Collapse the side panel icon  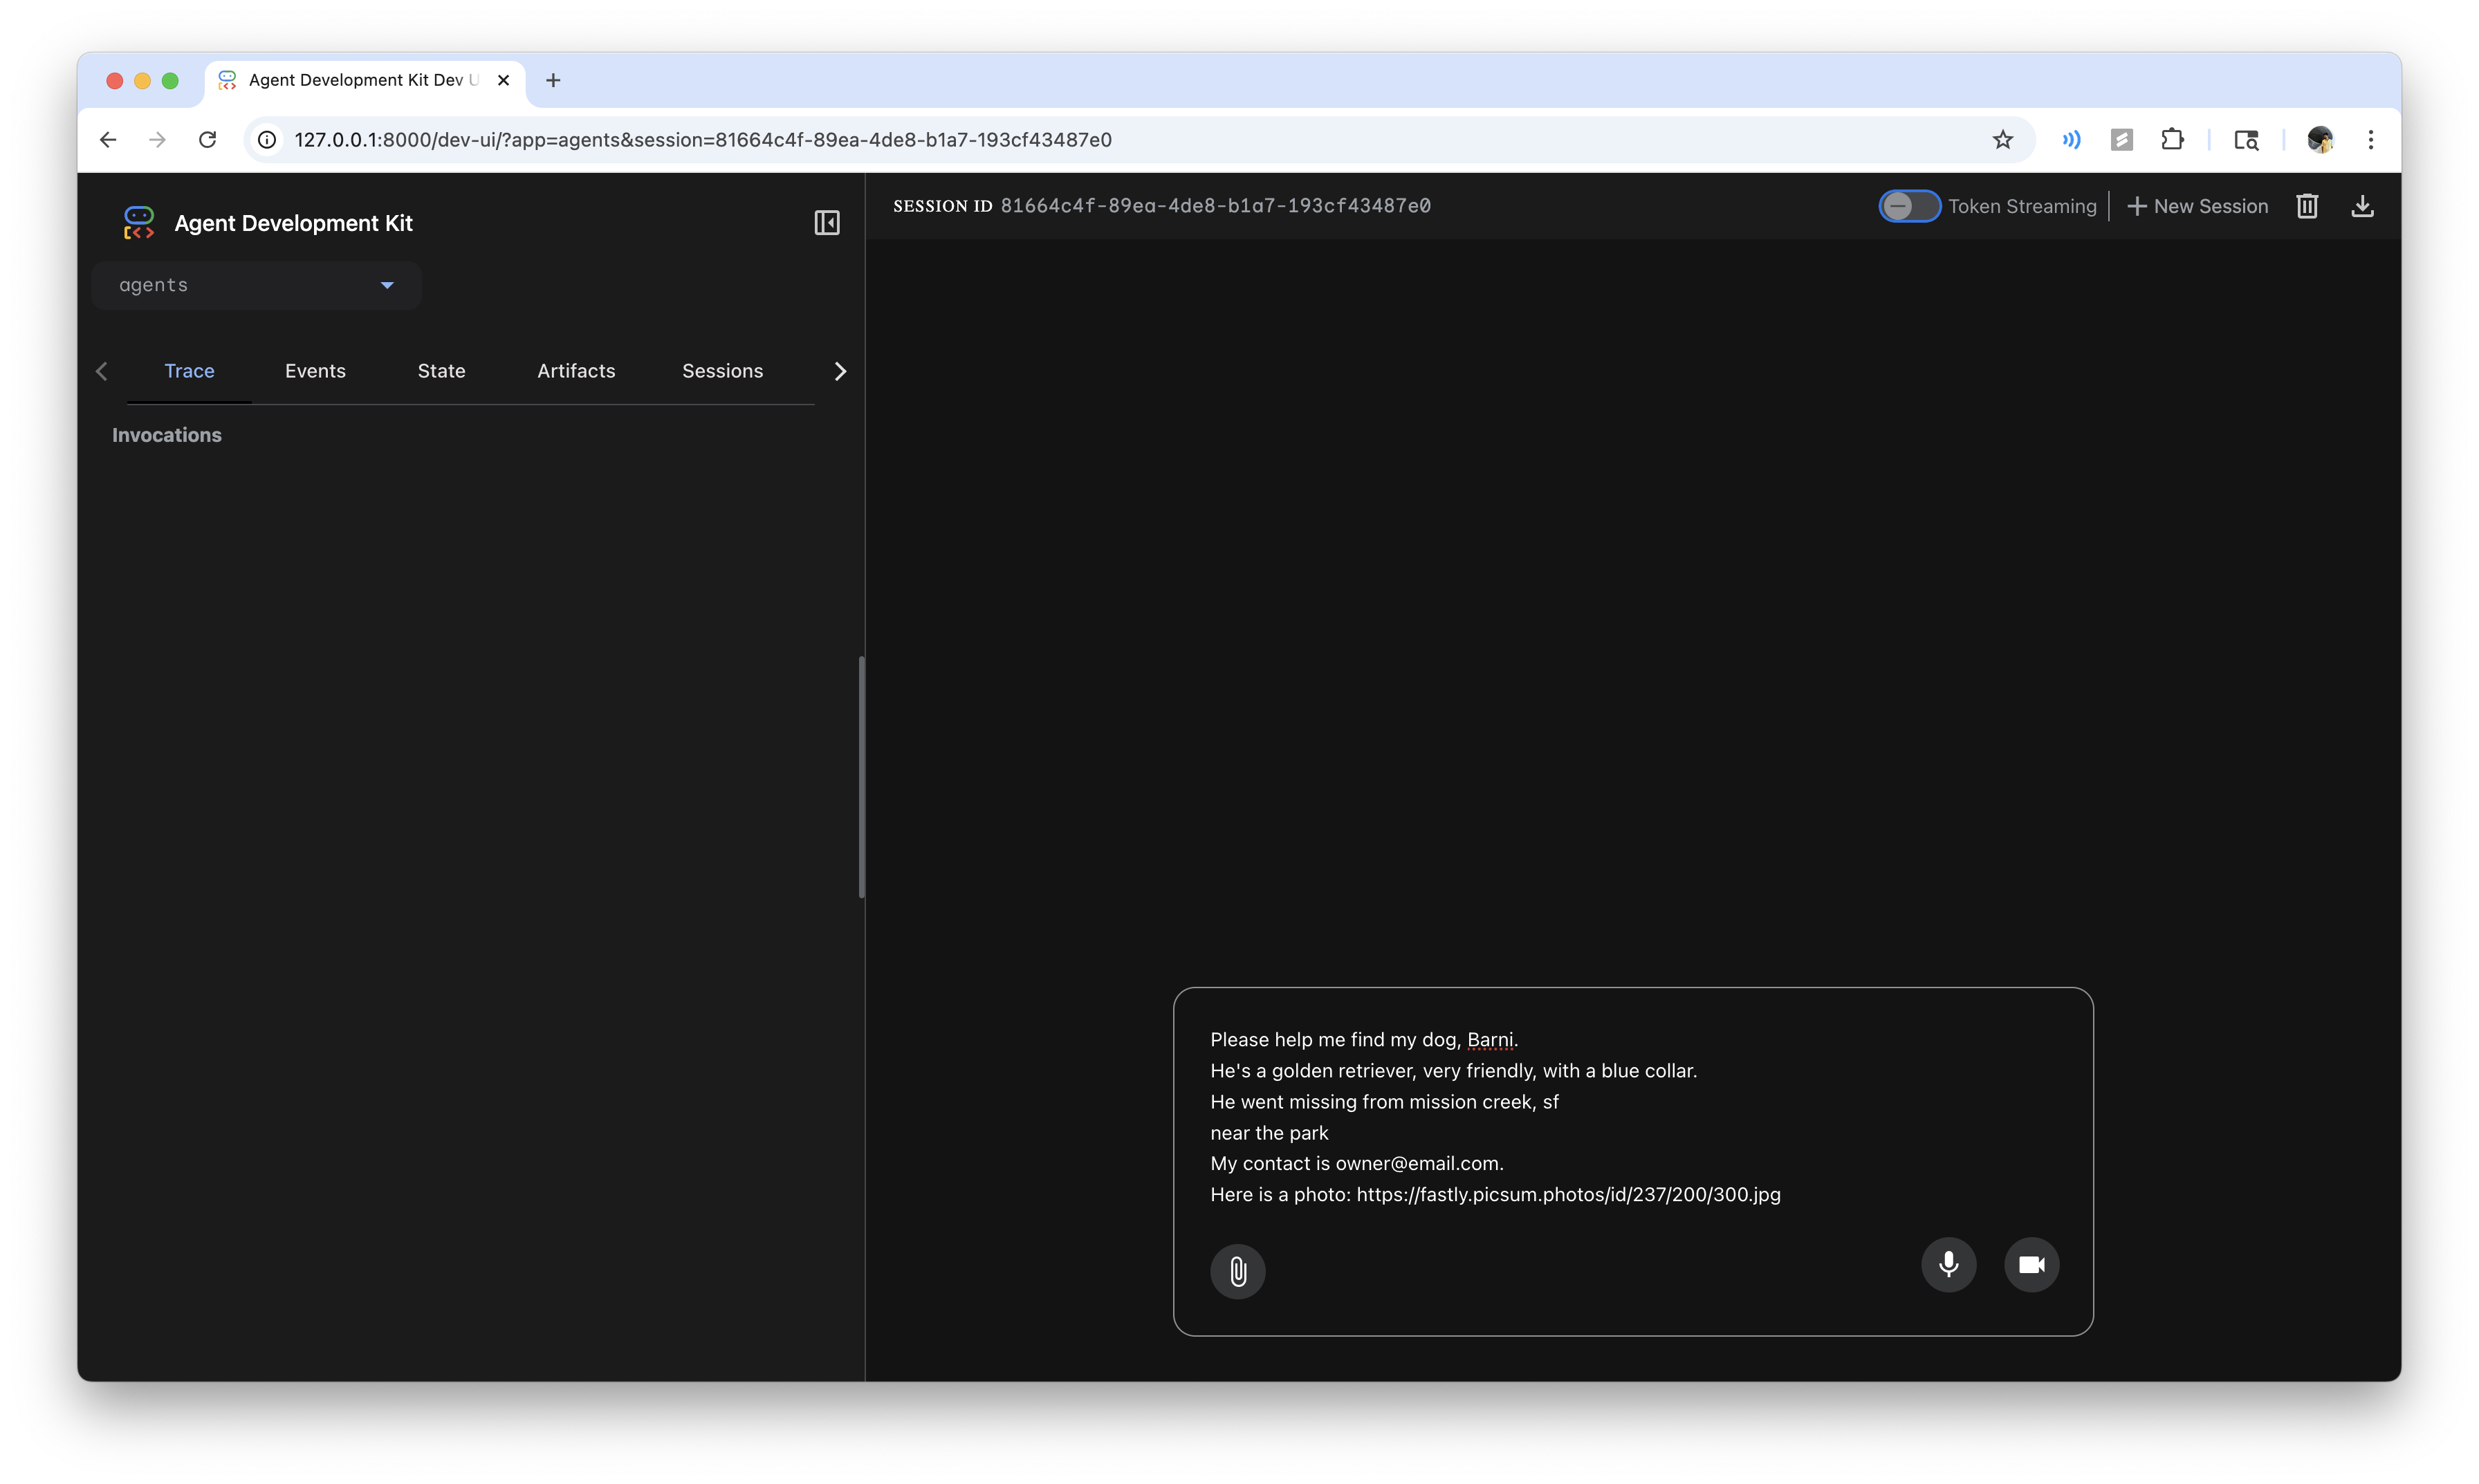[826, 223]
